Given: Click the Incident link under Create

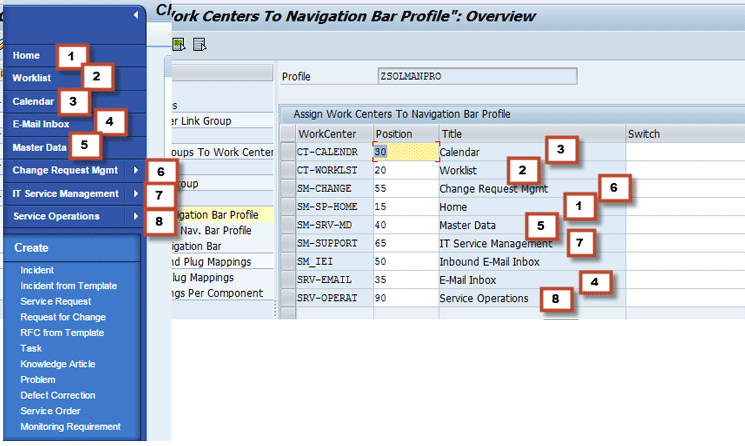Looking at the screenshot, I should [x=38, y=270].
